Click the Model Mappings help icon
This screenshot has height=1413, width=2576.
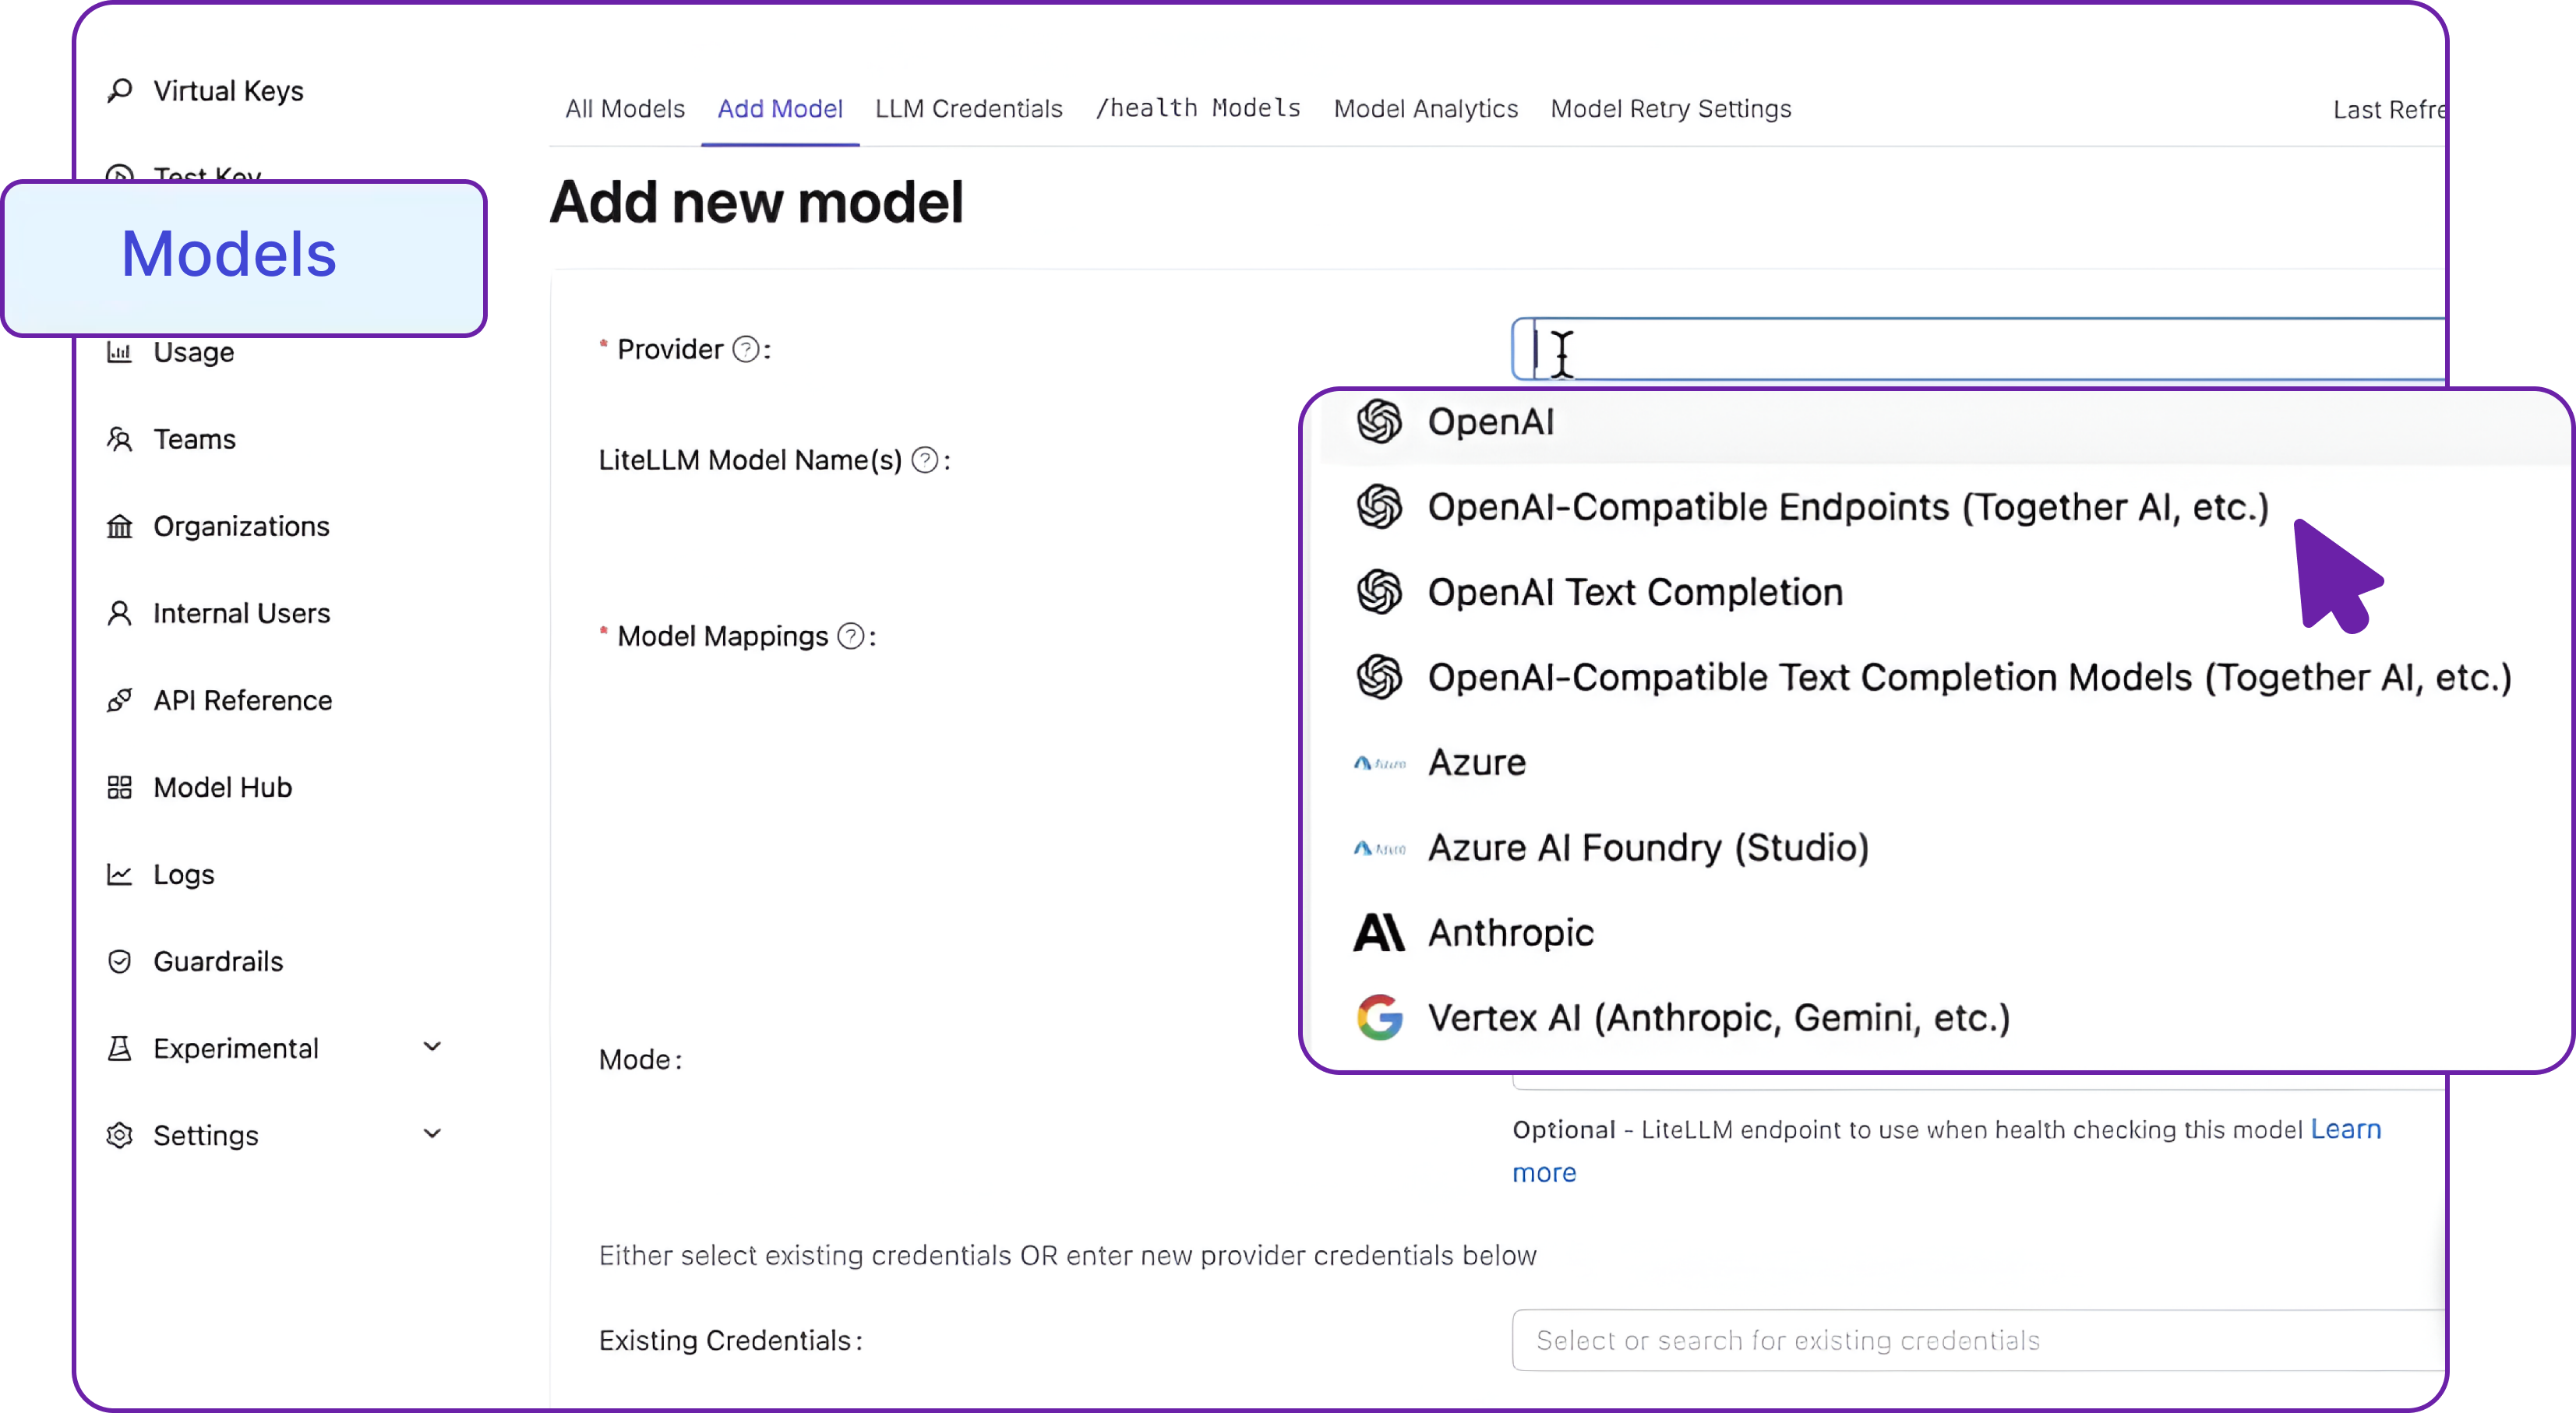coord(850,635)
